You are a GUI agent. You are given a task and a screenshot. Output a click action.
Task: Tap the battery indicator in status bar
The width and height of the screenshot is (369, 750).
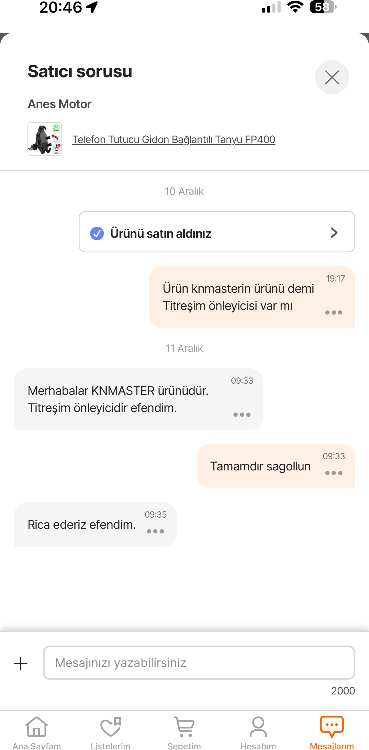323,7
